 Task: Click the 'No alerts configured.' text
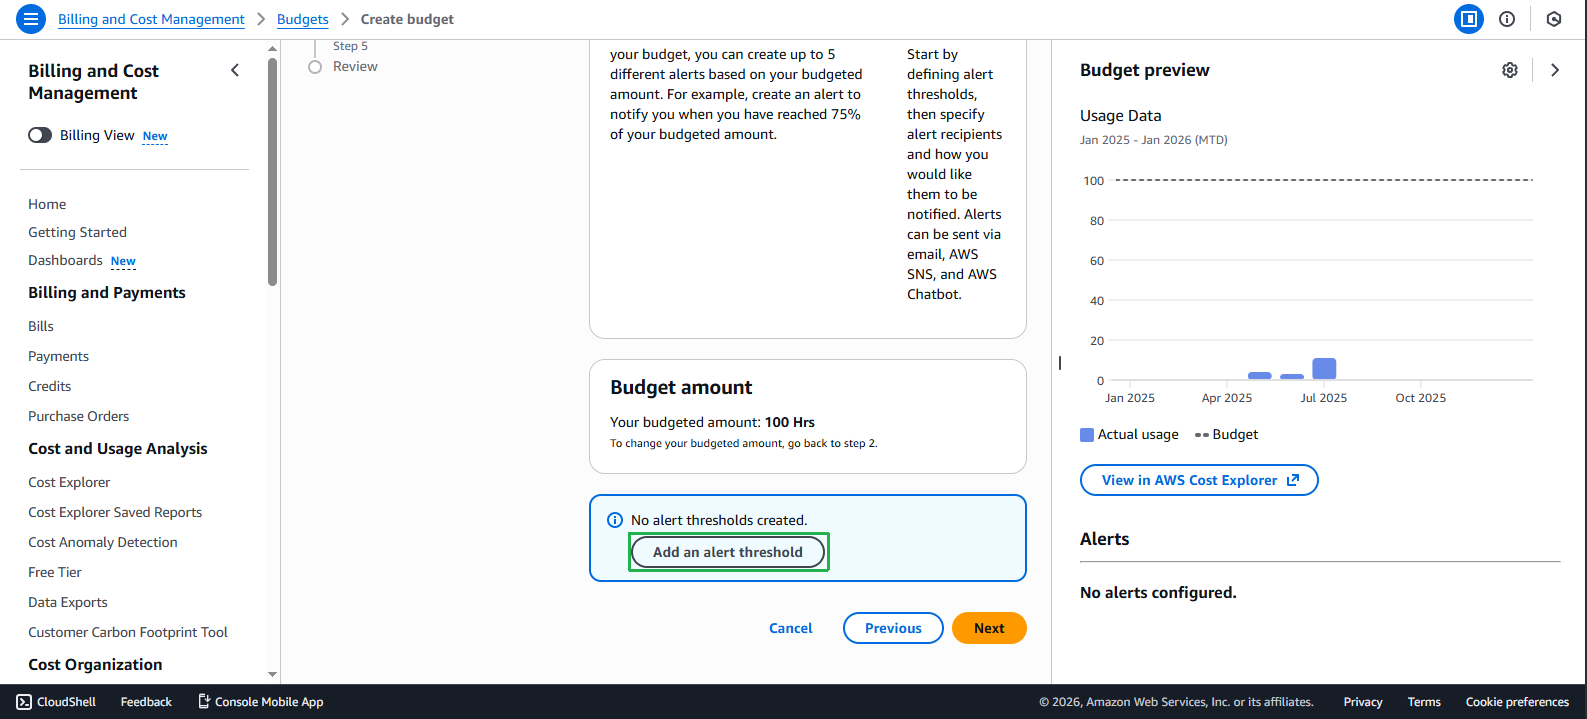tap(1158, 593)
